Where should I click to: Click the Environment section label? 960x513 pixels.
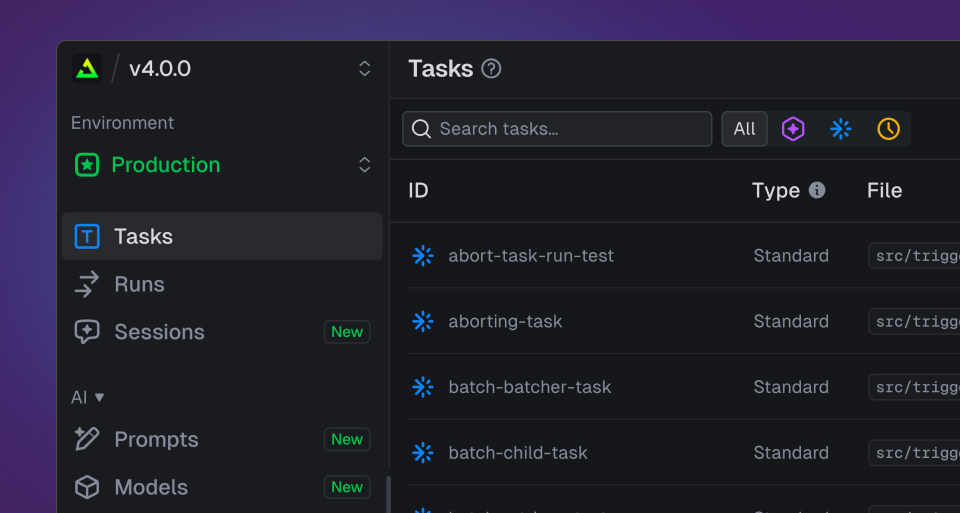click(122, 123)
